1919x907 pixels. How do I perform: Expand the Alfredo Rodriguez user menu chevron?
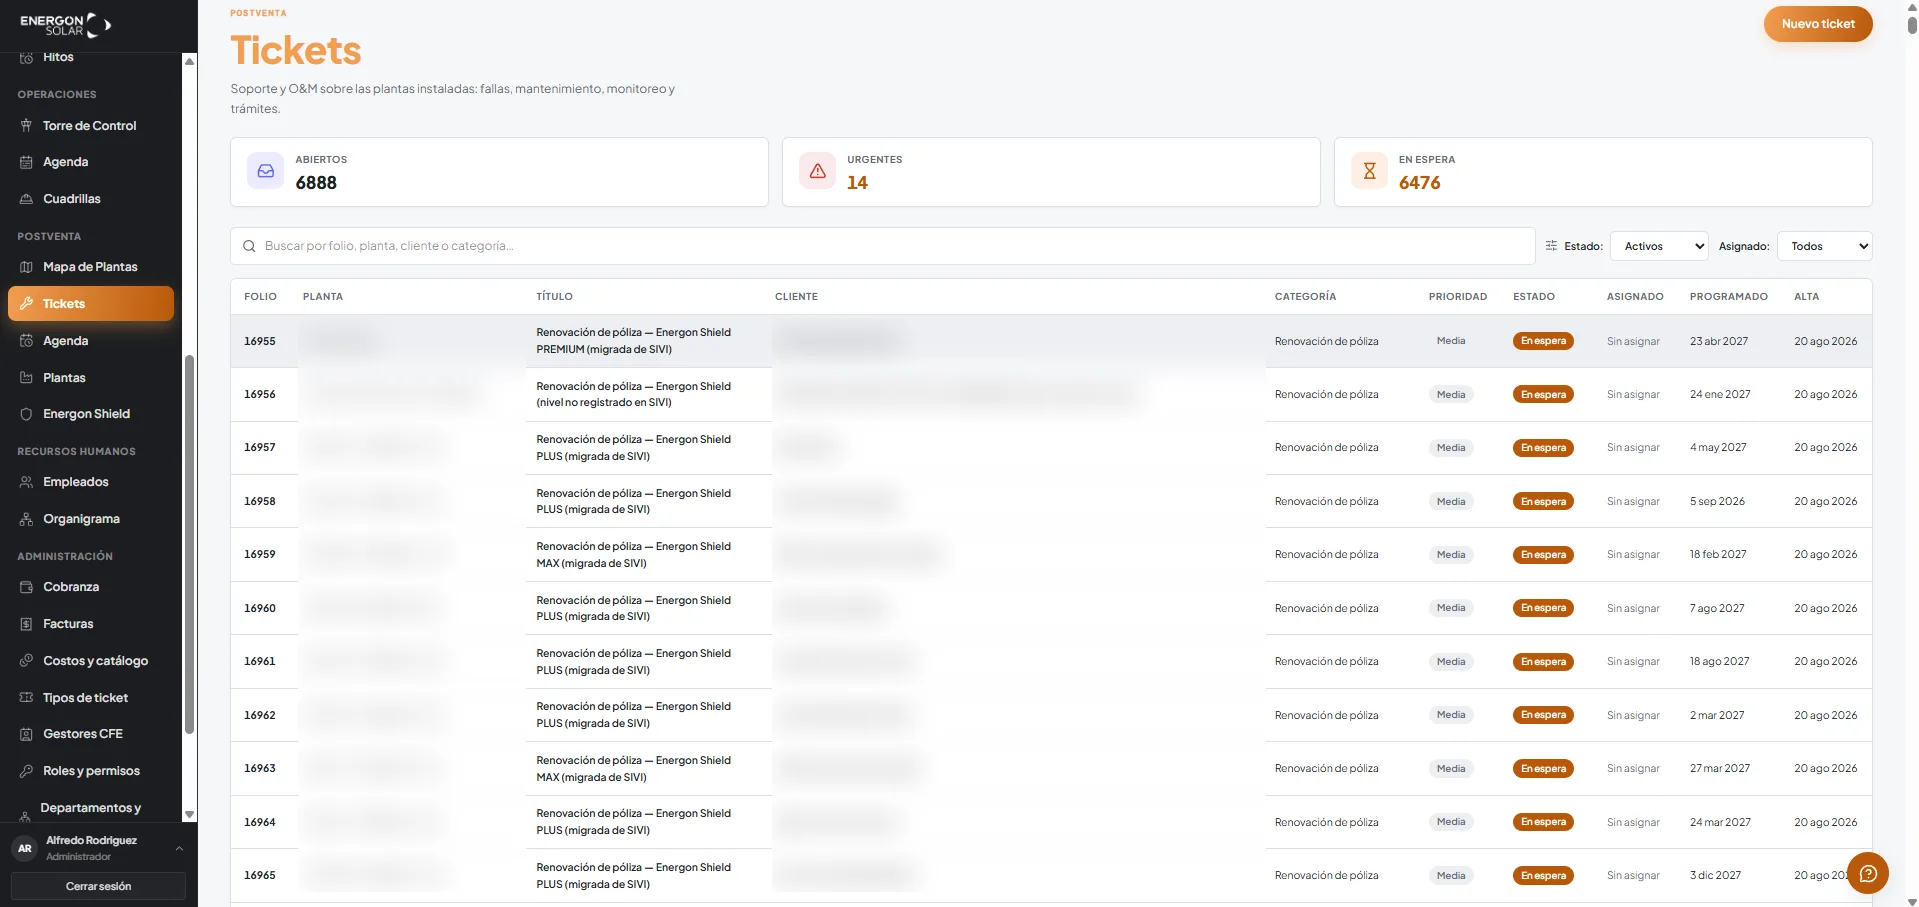click(x=179, y=849)
